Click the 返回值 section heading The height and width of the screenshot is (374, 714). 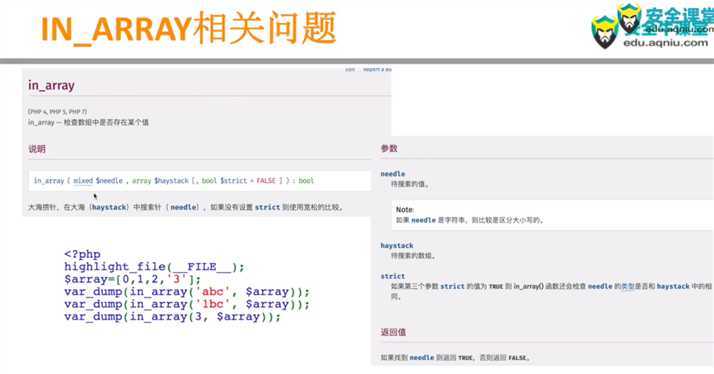(393, 332)
